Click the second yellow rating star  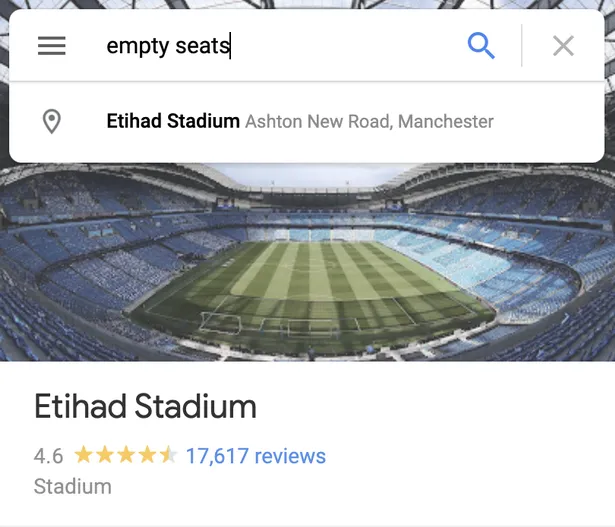(105, 456)
